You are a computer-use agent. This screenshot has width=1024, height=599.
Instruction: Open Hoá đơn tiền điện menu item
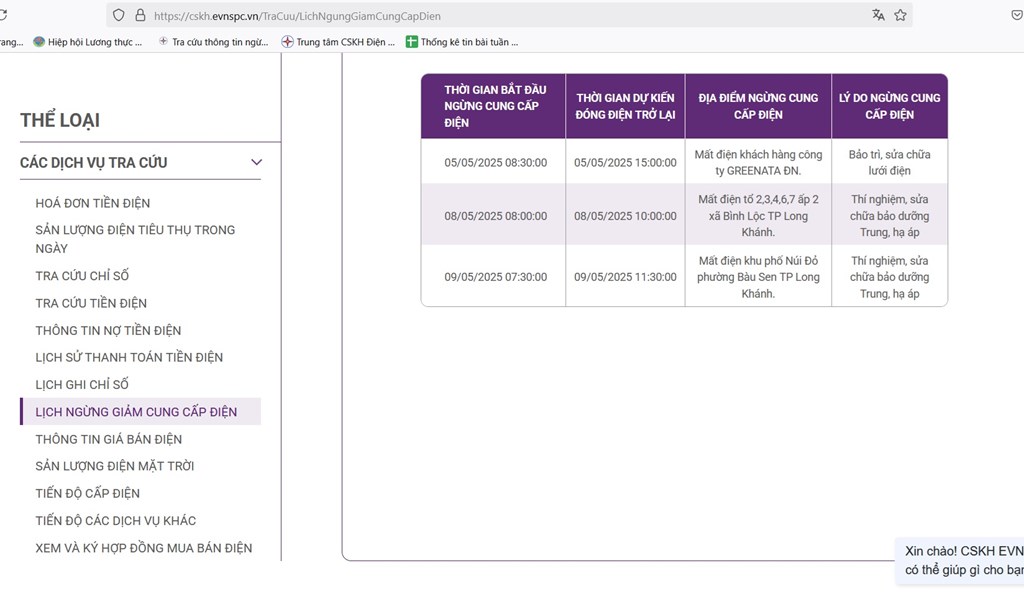click(93, 203)
